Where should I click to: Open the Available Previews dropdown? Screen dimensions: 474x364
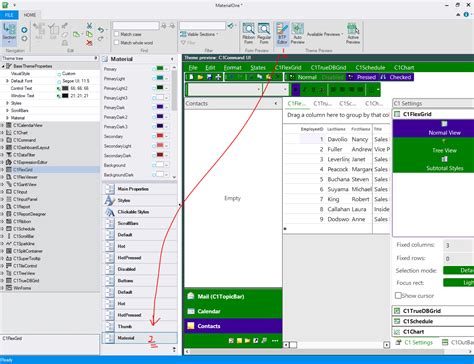click(325, 34)
